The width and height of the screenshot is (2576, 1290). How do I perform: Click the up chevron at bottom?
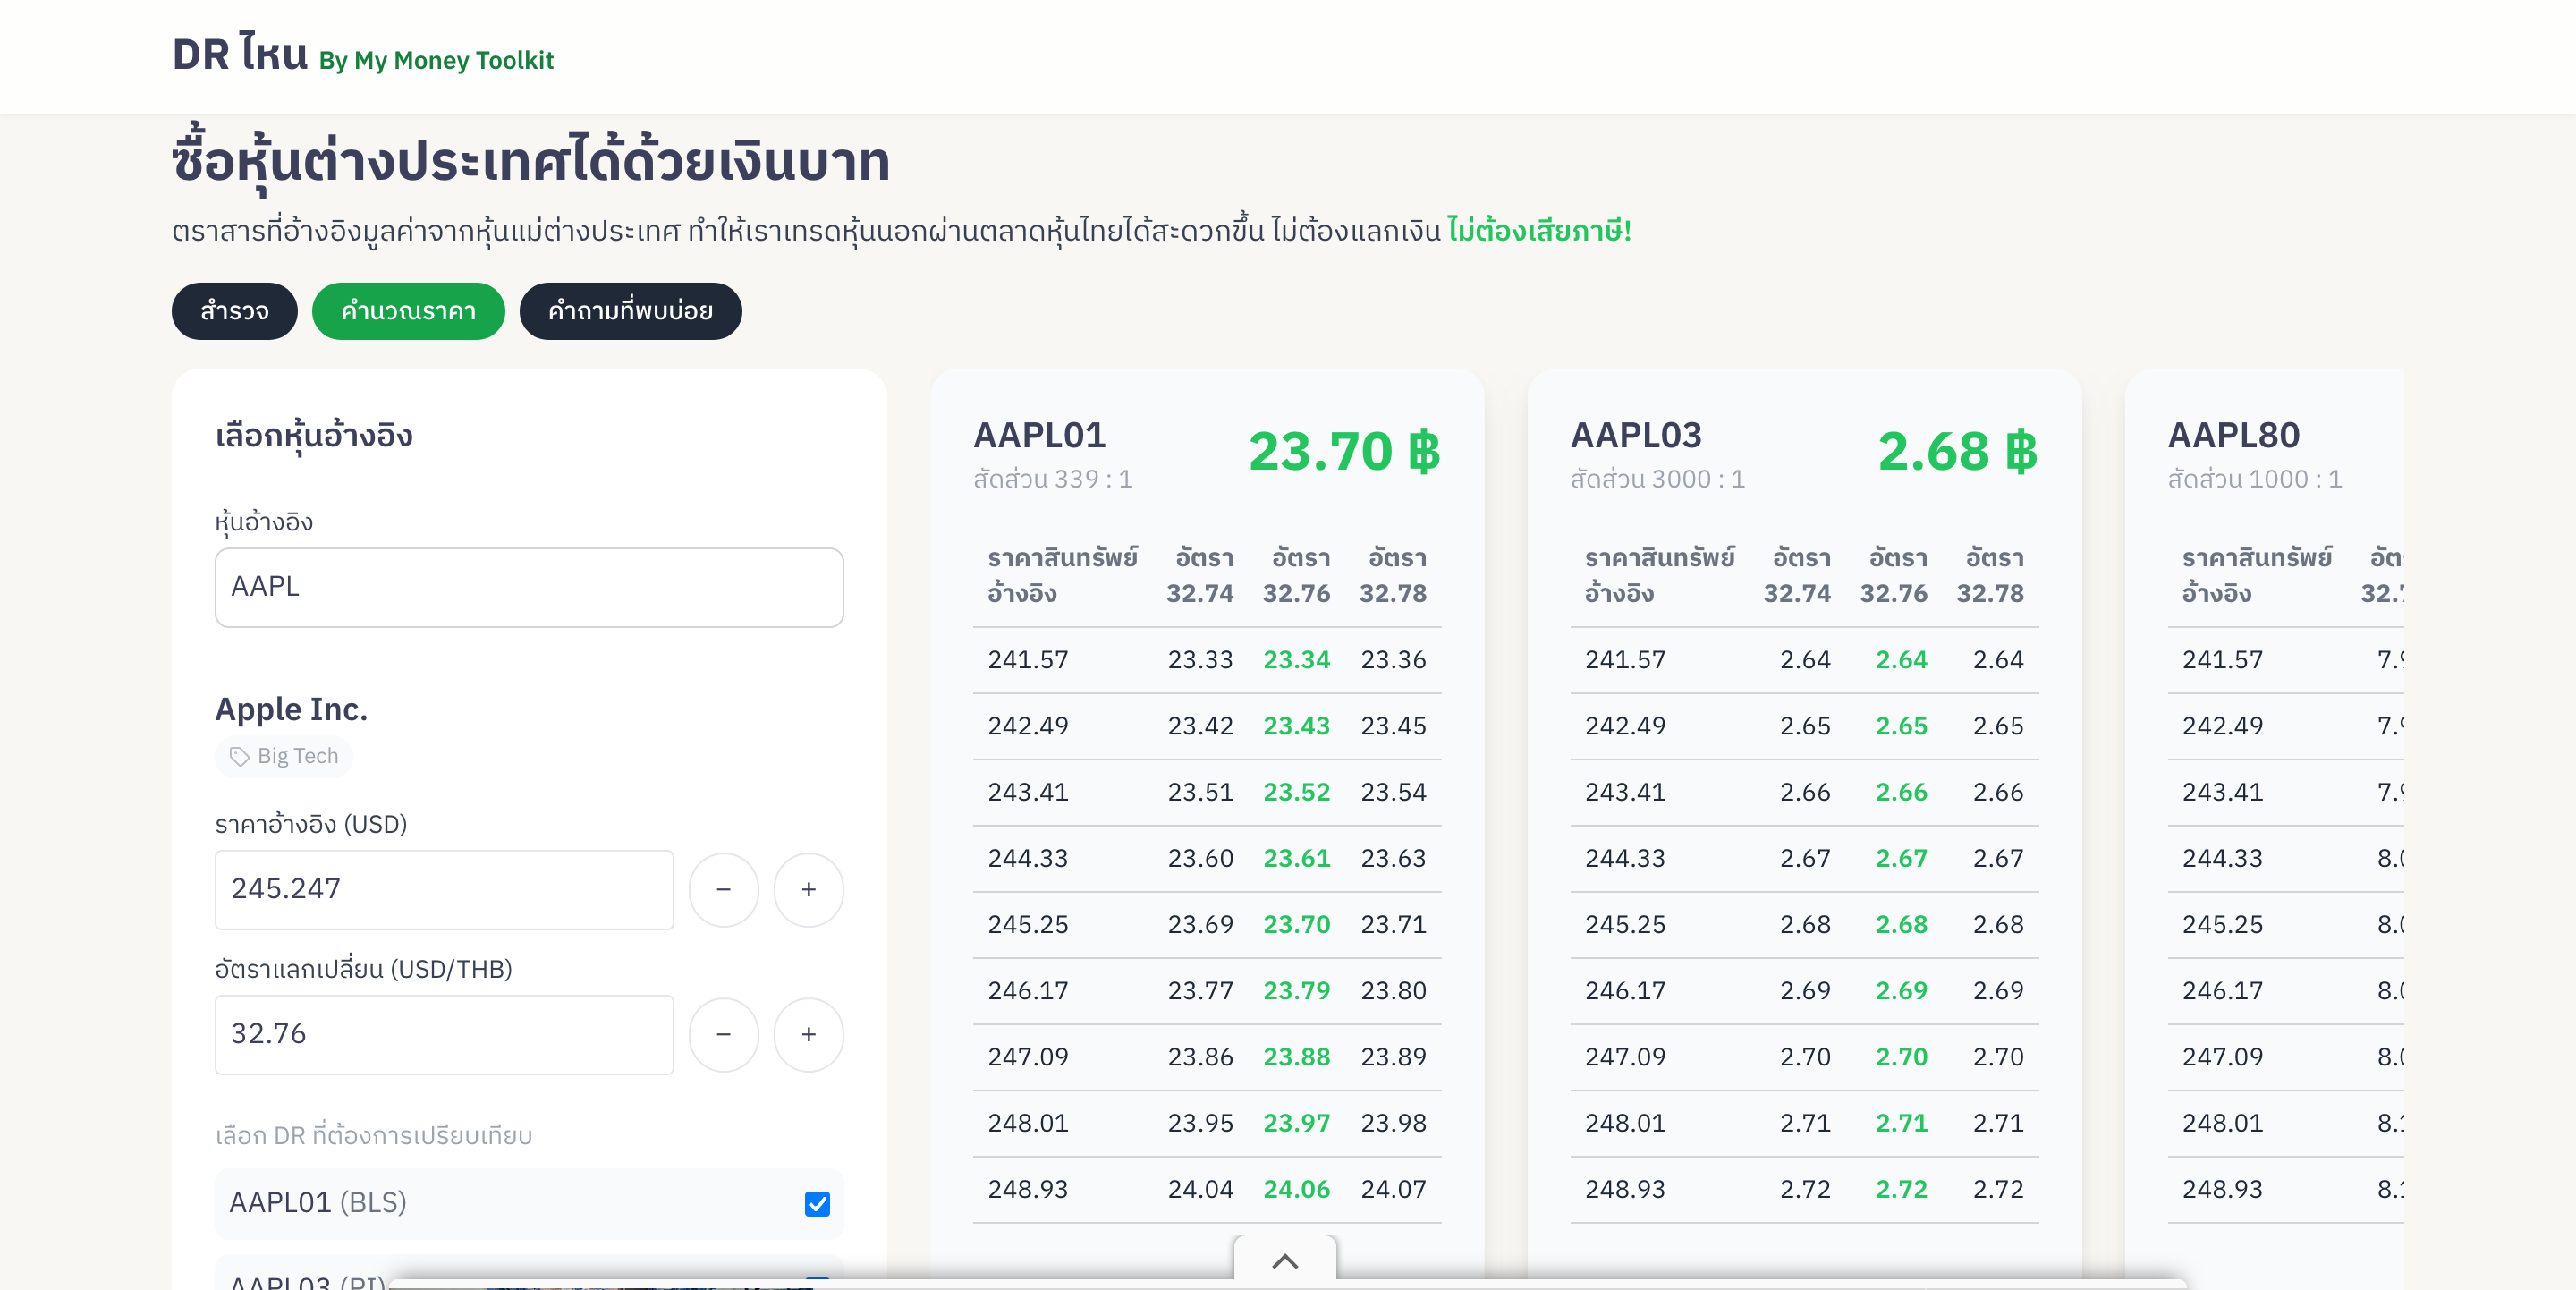tap(1284, 1261)
